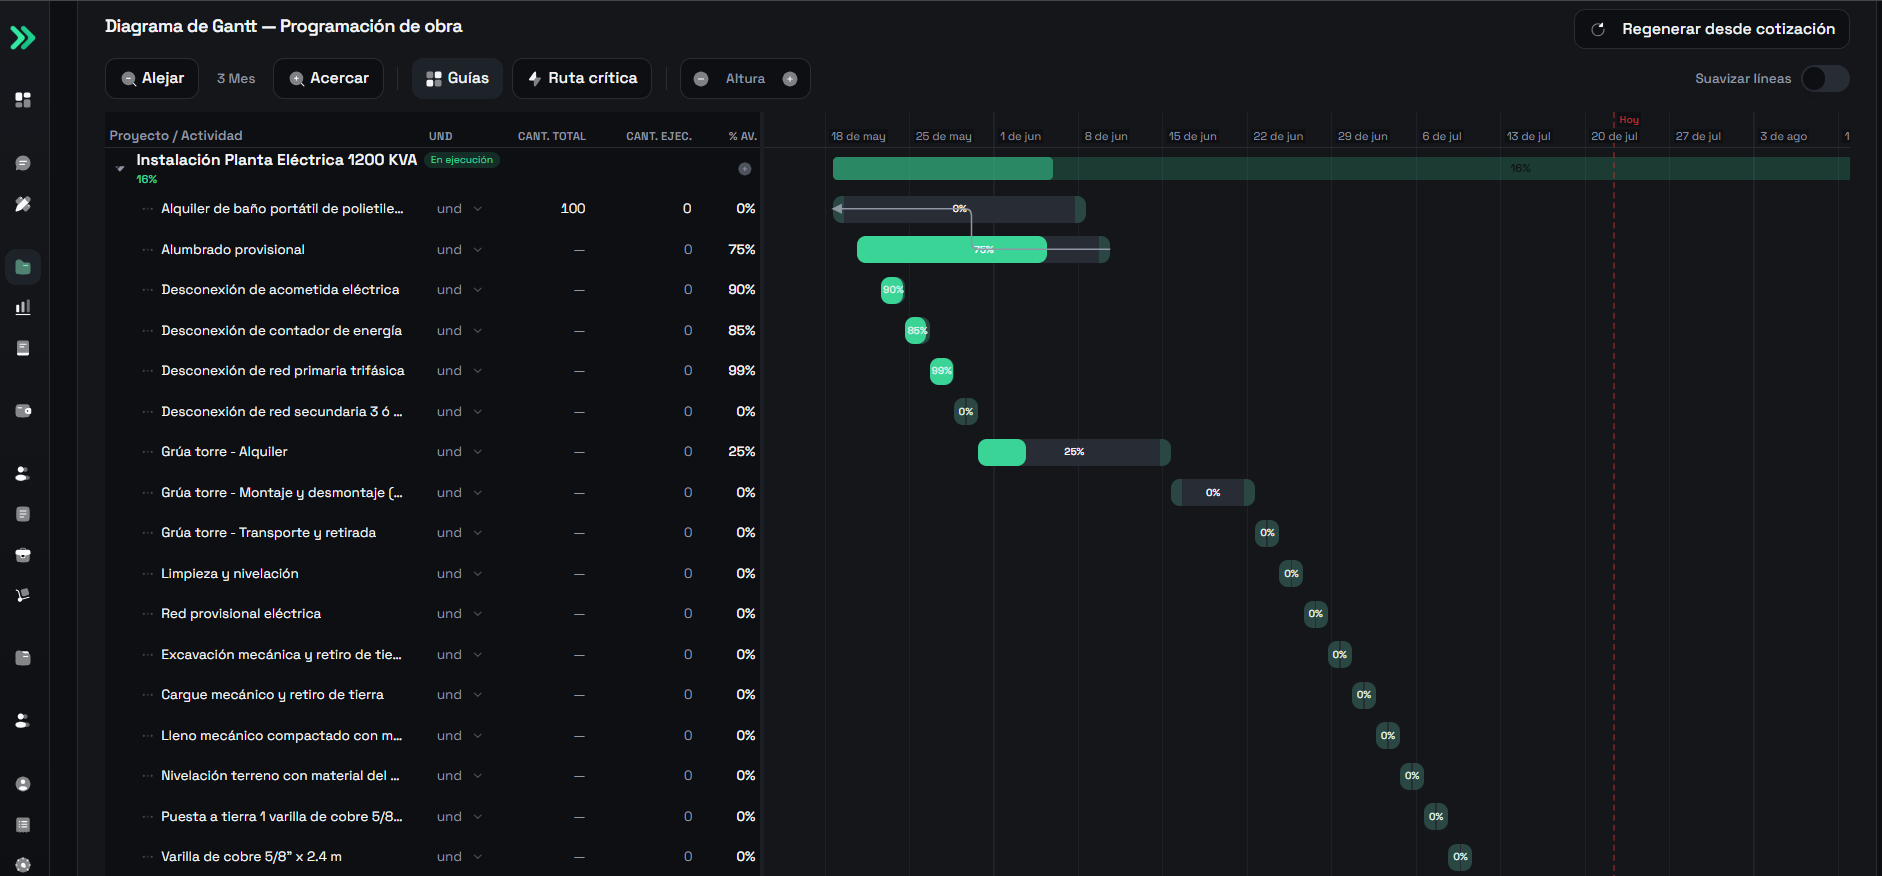Image resolution: width=1882 pixels, height=876 pixels.
Task: Open the briefcase icon in sidebar
Action: pyautogui.click(x=23, y=555)
